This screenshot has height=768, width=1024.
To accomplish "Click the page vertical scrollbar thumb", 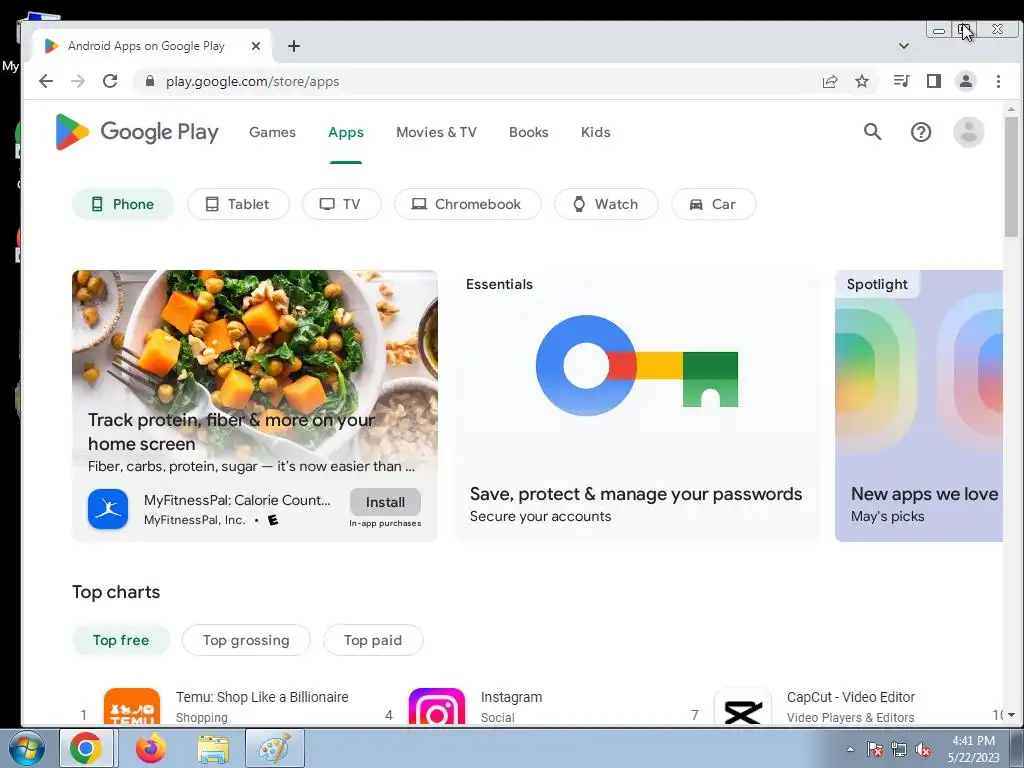I will (x=1011, y=177).
